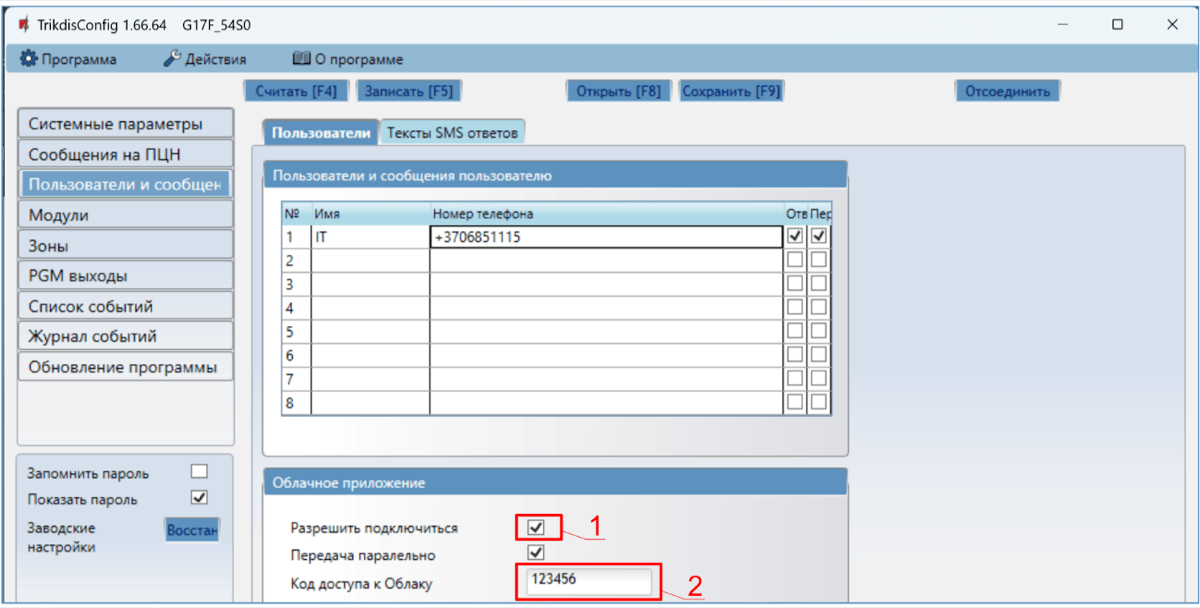Click the Отсоединить button
The height and width of the screenshot is (608, 1200).
click(1006, 91)
